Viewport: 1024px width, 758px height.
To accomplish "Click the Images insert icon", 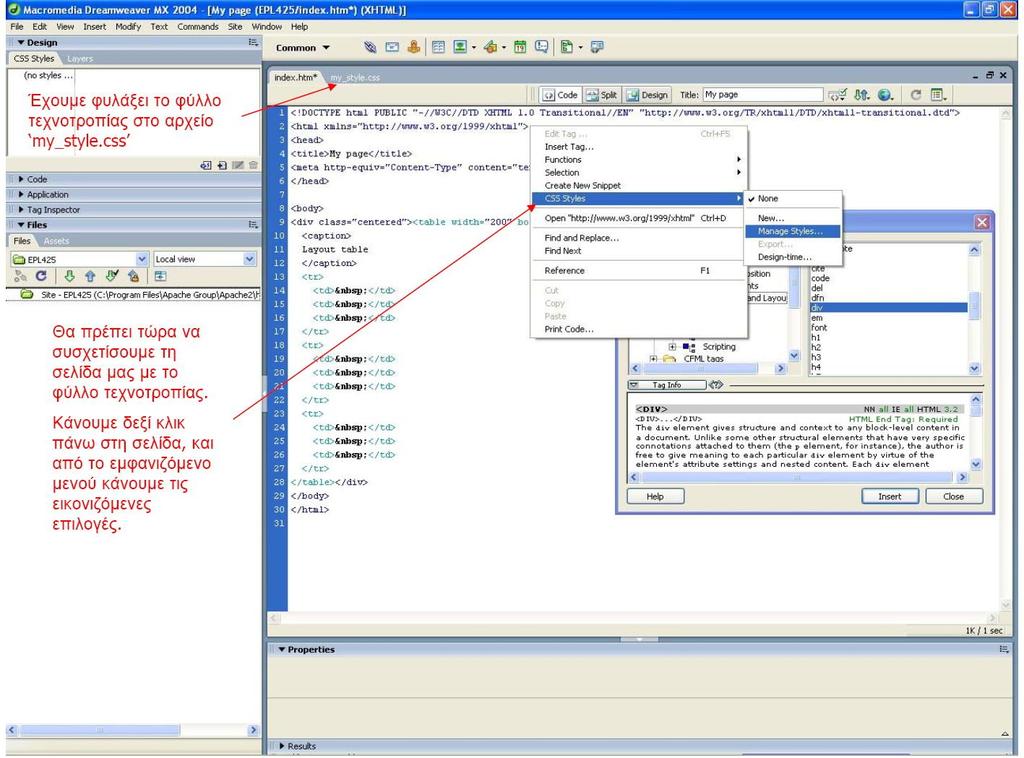I will (460, 47).
